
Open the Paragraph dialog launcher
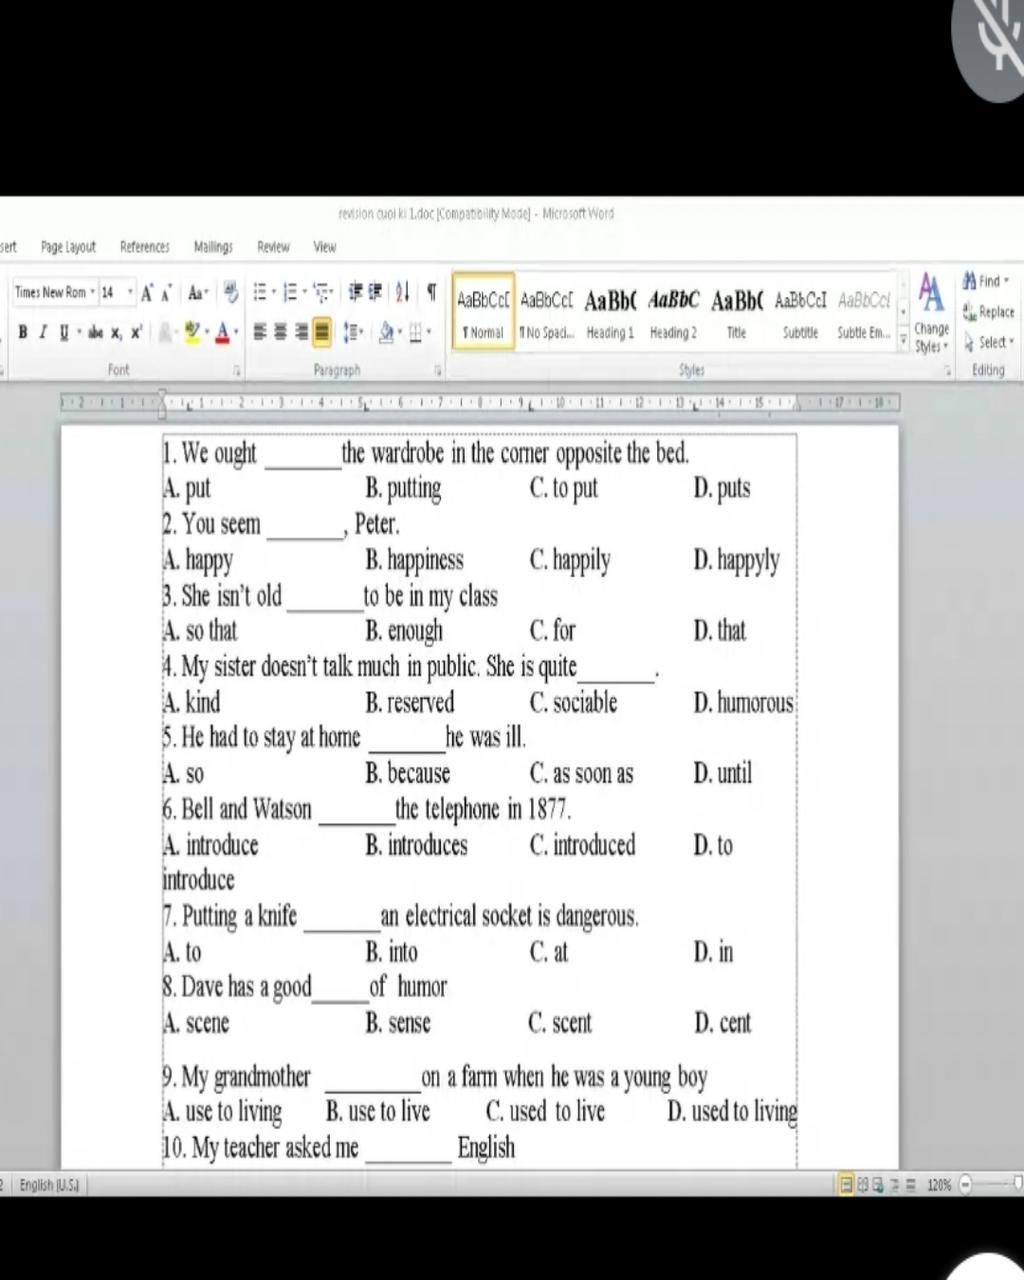438,371
